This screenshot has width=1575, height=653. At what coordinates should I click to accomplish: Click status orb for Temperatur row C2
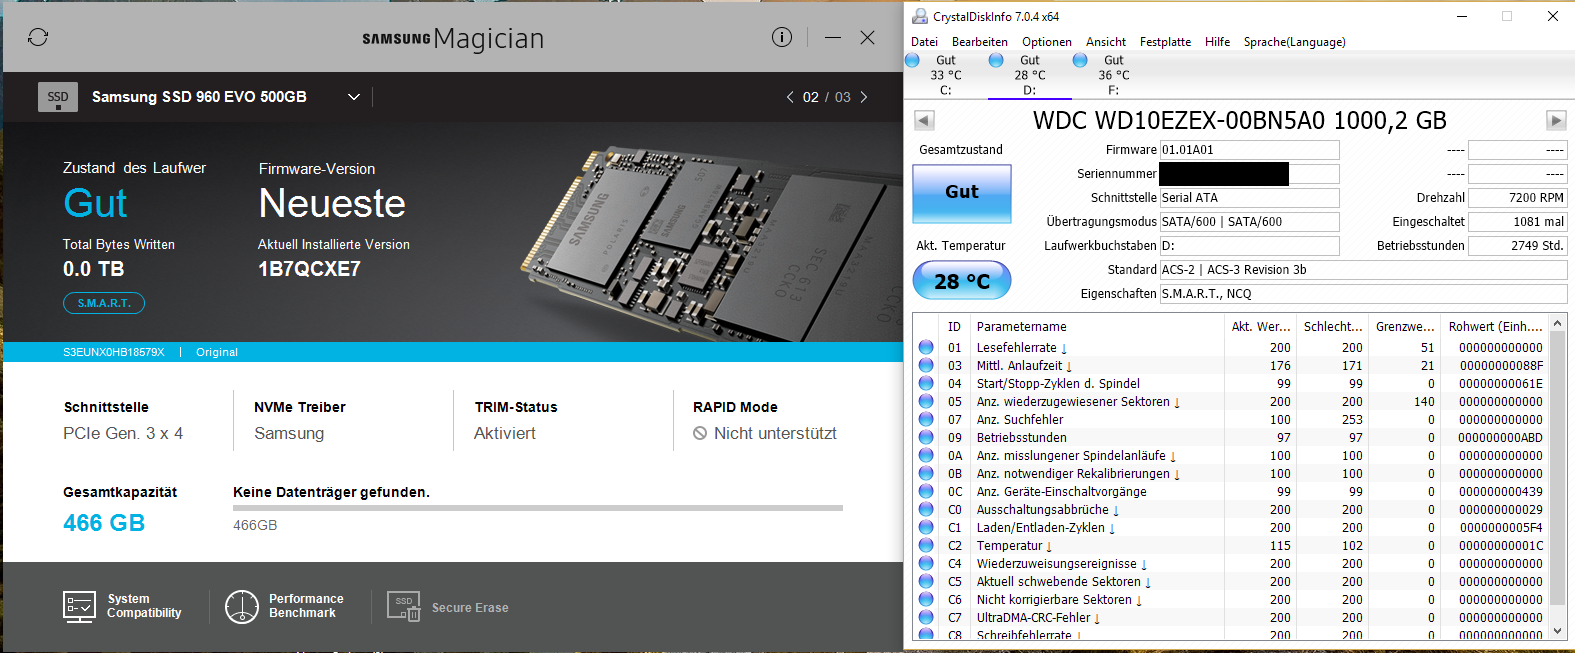pyautogui.click(x=926, y=545)
